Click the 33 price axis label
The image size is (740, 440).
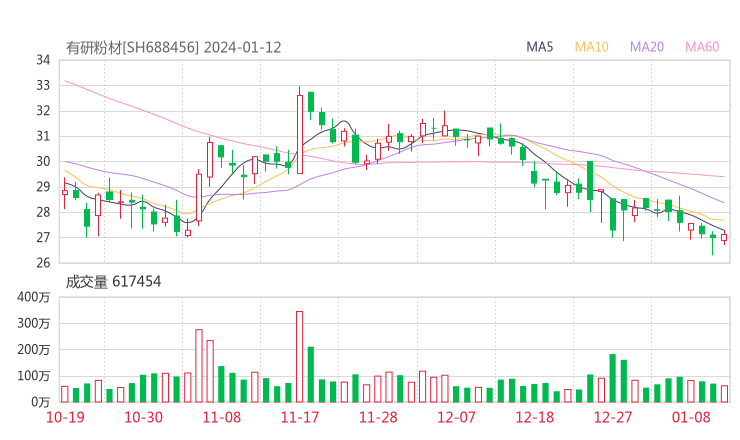[x=43, y=85]
